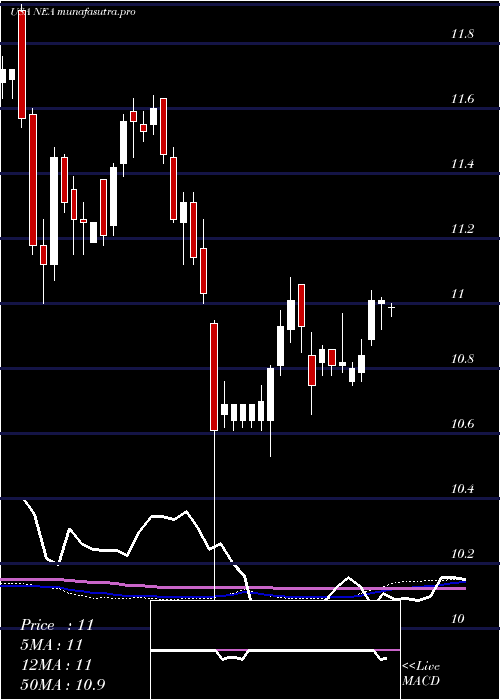Click the 10.8 price axis label
Screen dimensions: 500x700
coord(462,359)
